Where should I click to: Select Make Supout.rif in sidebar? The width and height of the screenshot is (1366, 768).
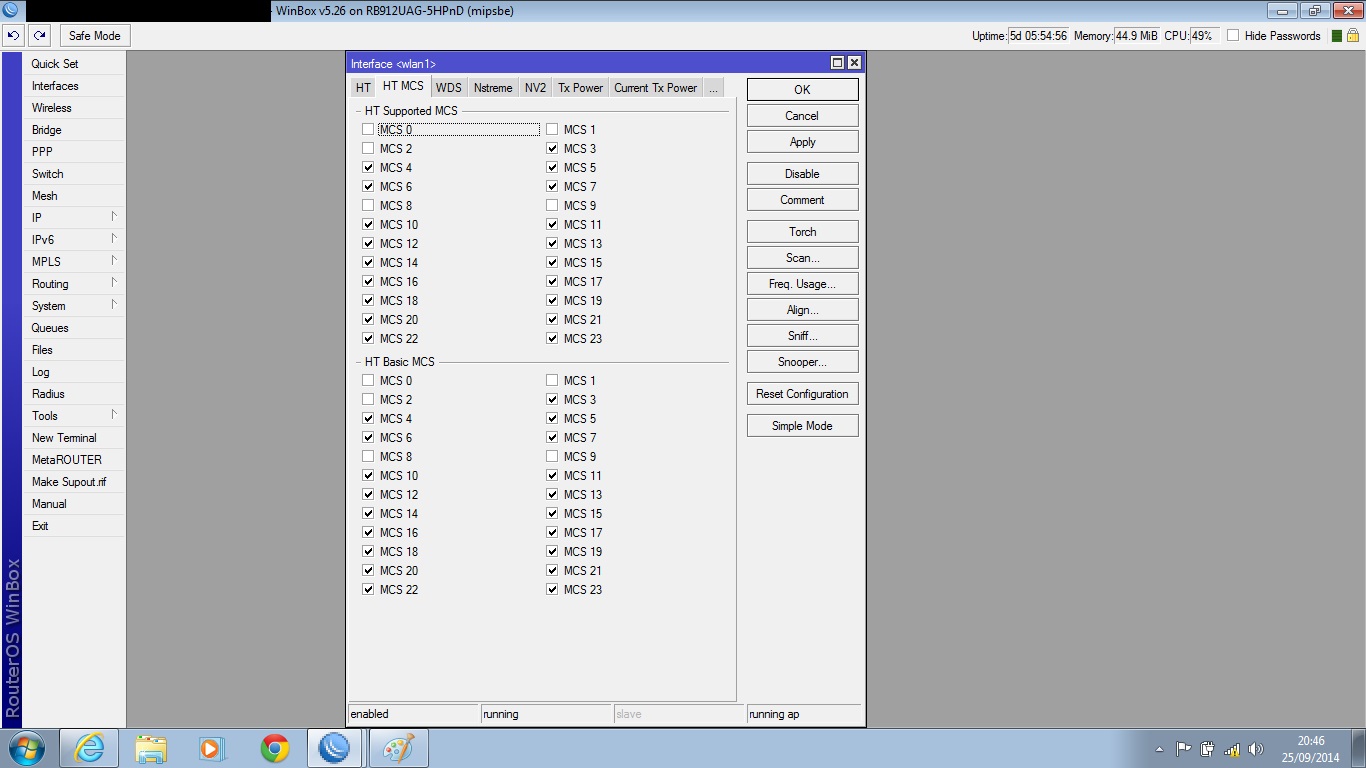[75, 482]
